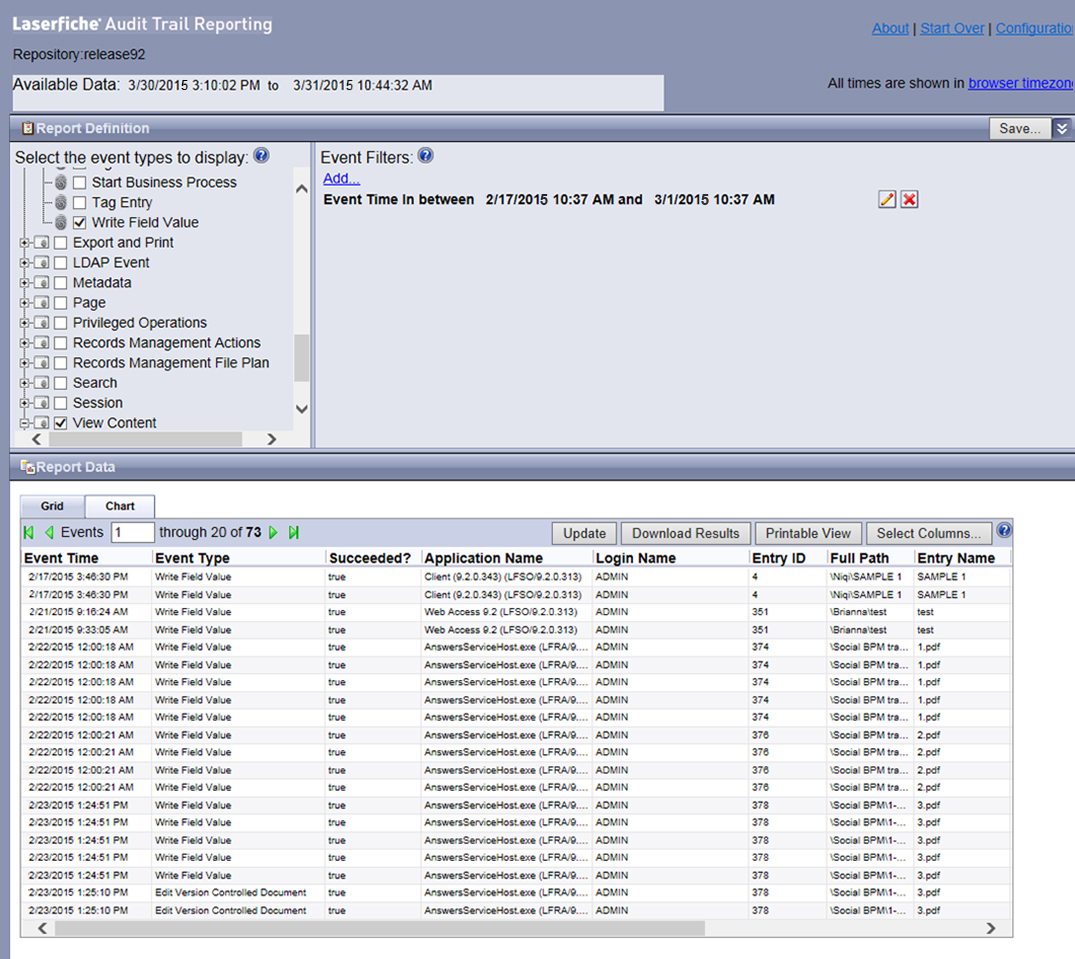
Task: Go to first page of events
Action: 29,533
